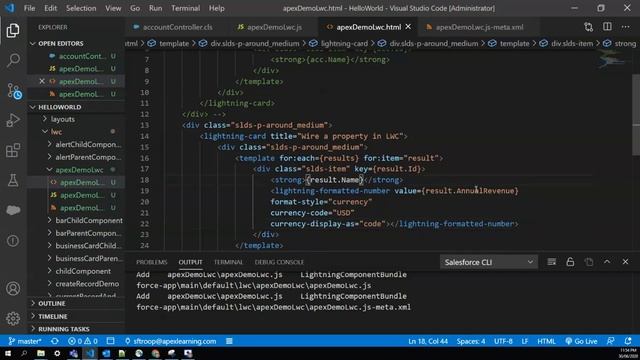Open output log file in editor
The width and height of the screenshot is (640, 360).
pyautogui.click(x=589, y=262)
